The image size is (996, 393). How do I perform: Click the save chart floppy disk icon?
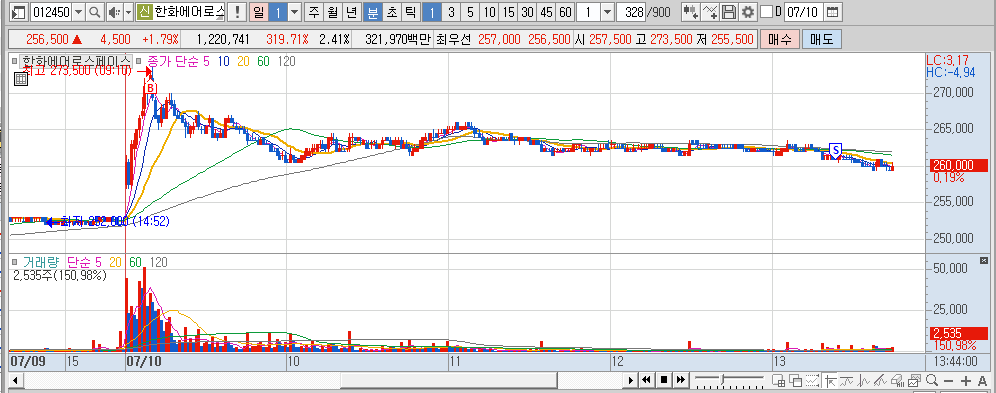pyautogui.click(x=729, y=11)
